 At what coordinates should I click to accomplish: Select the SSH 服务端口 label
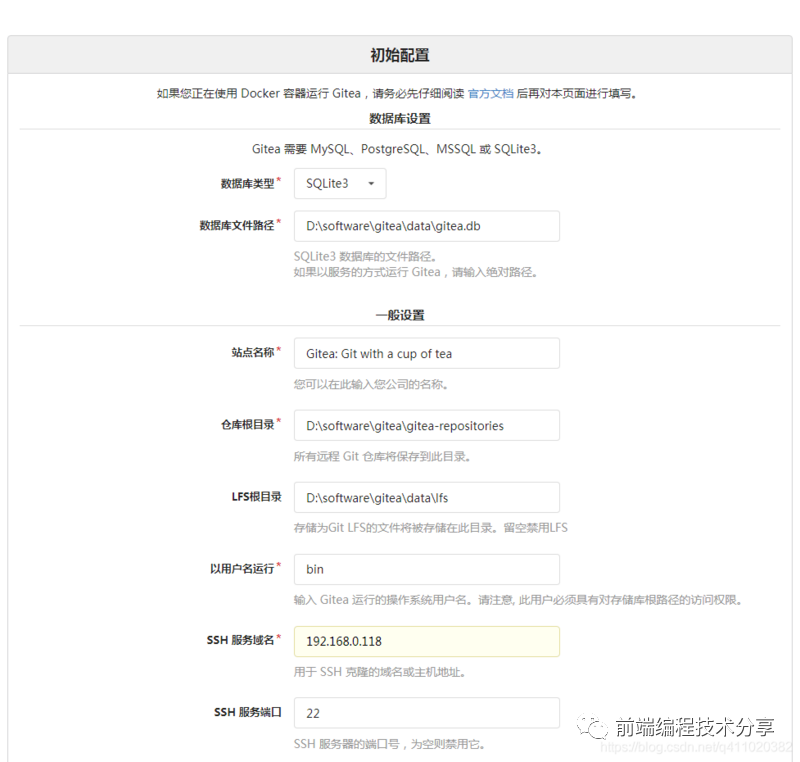pos(247,712)
